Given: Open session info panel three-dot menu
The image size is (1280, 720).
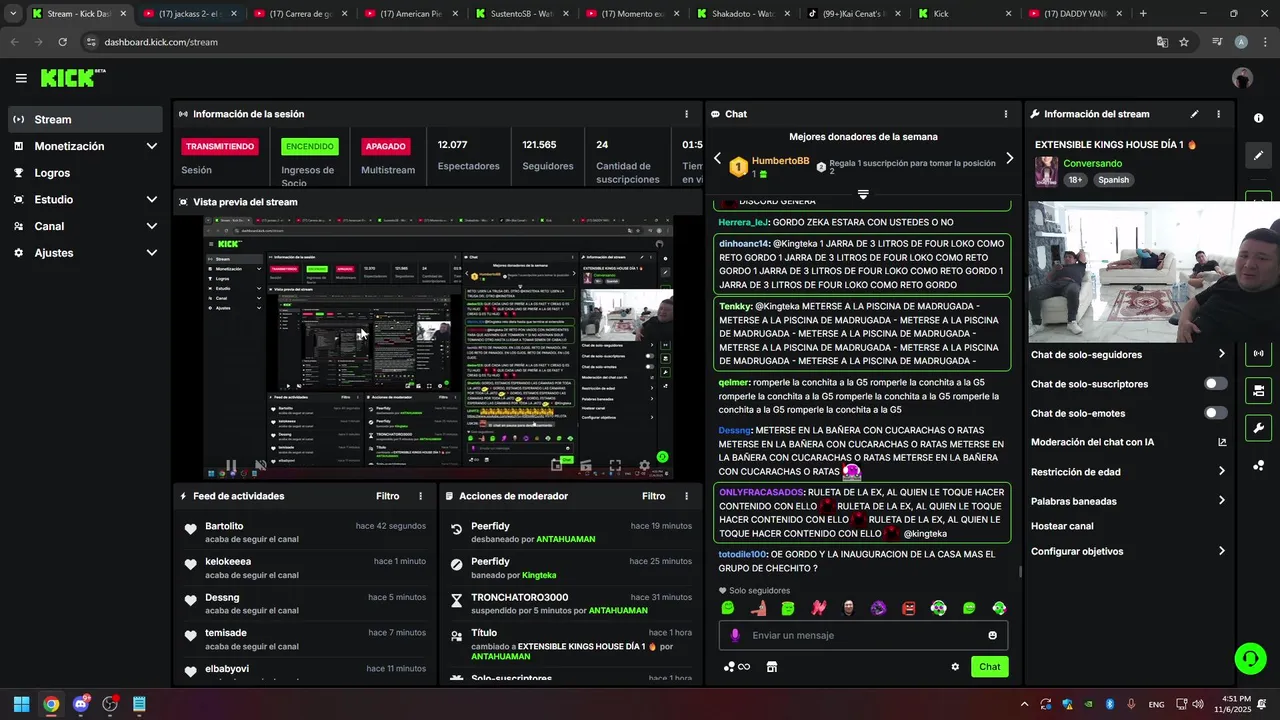Looking at the screenshot, I should (686, 114).
